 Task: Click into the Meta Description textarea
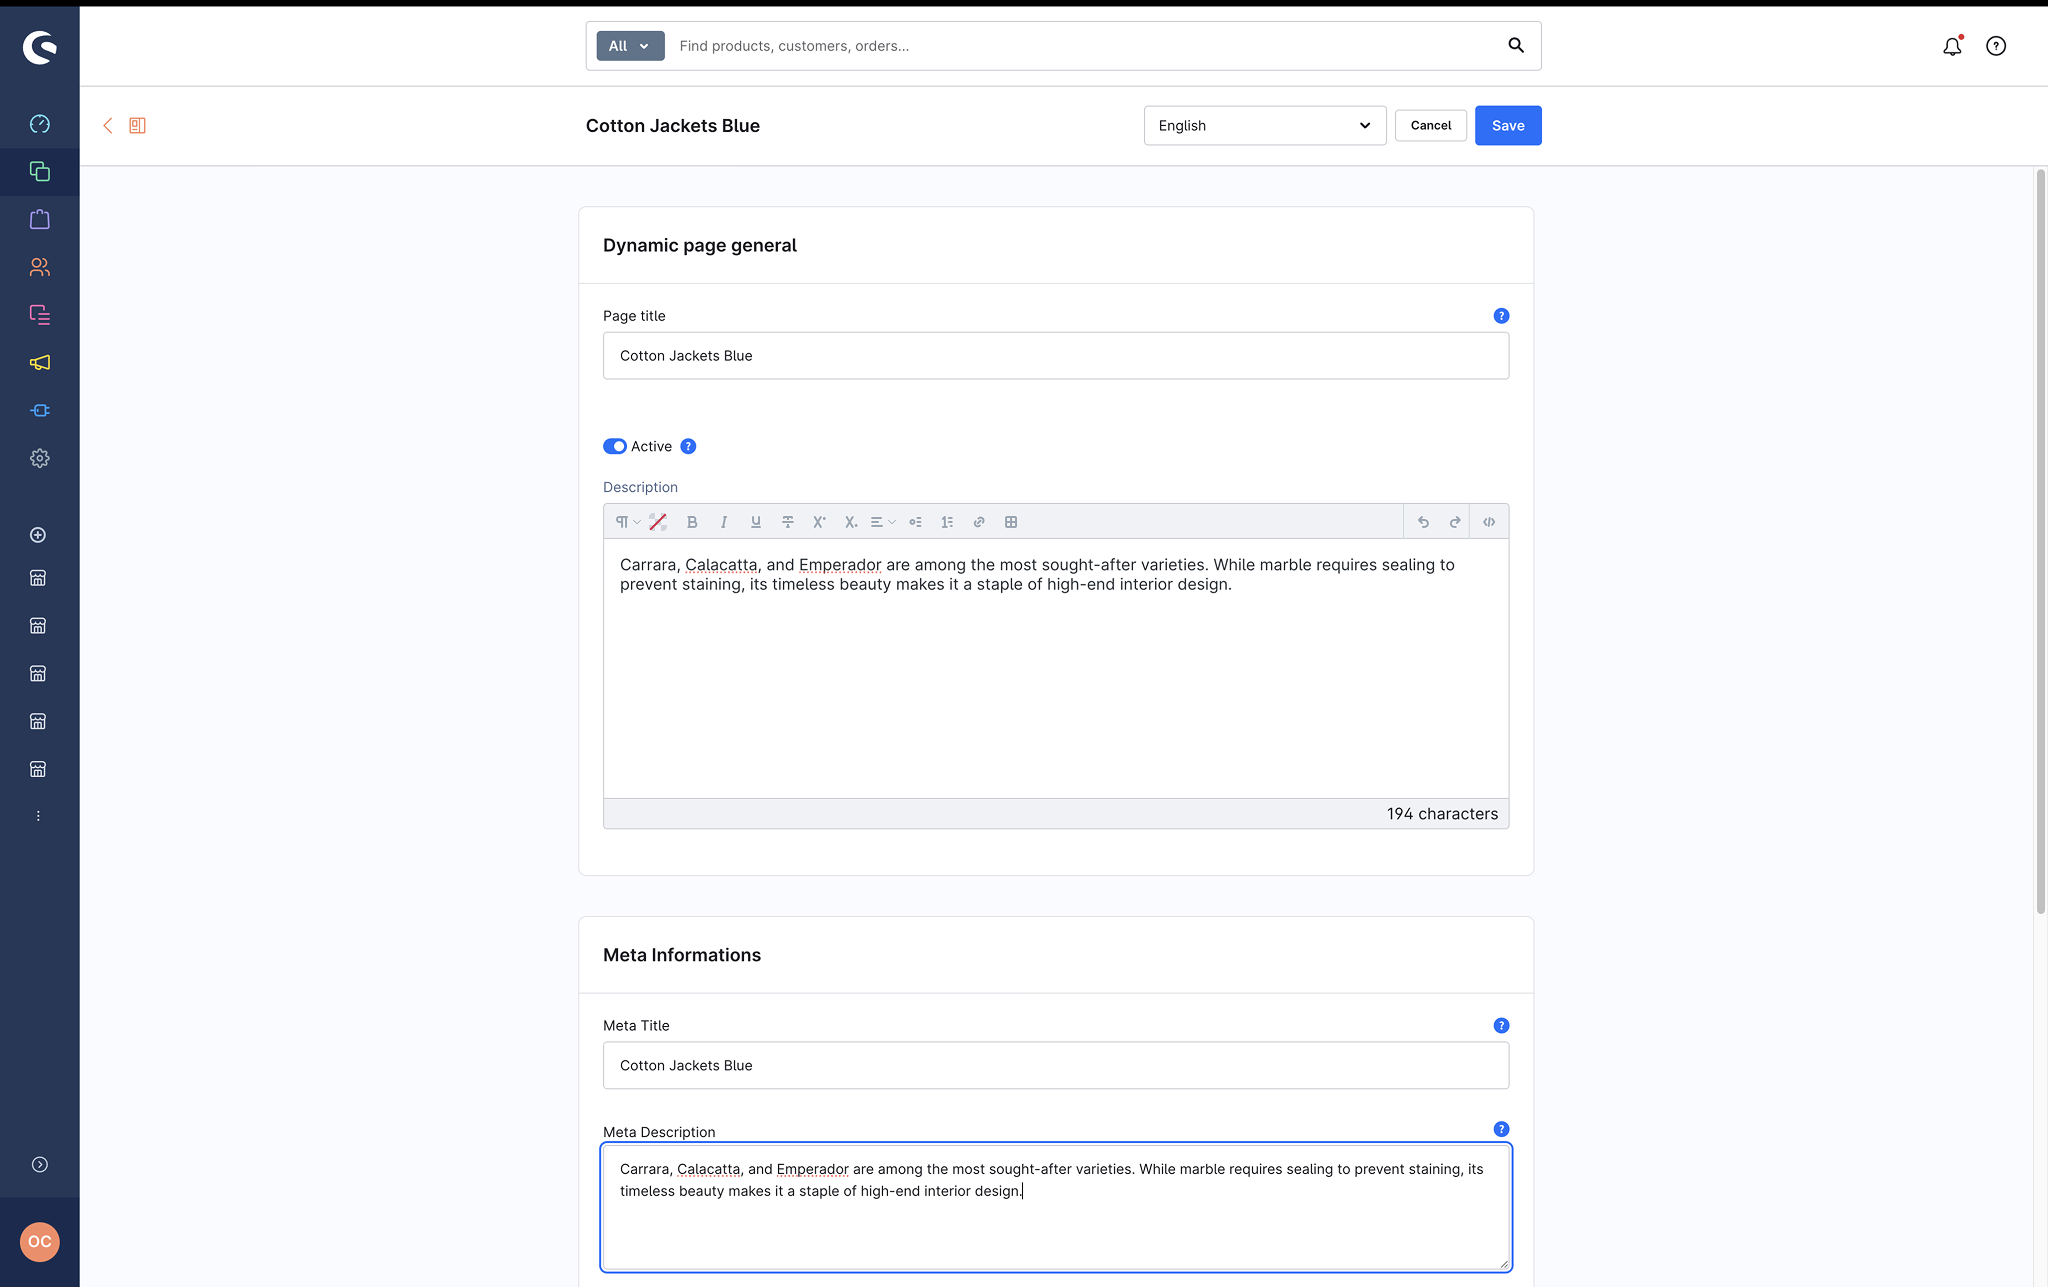1056,1207
